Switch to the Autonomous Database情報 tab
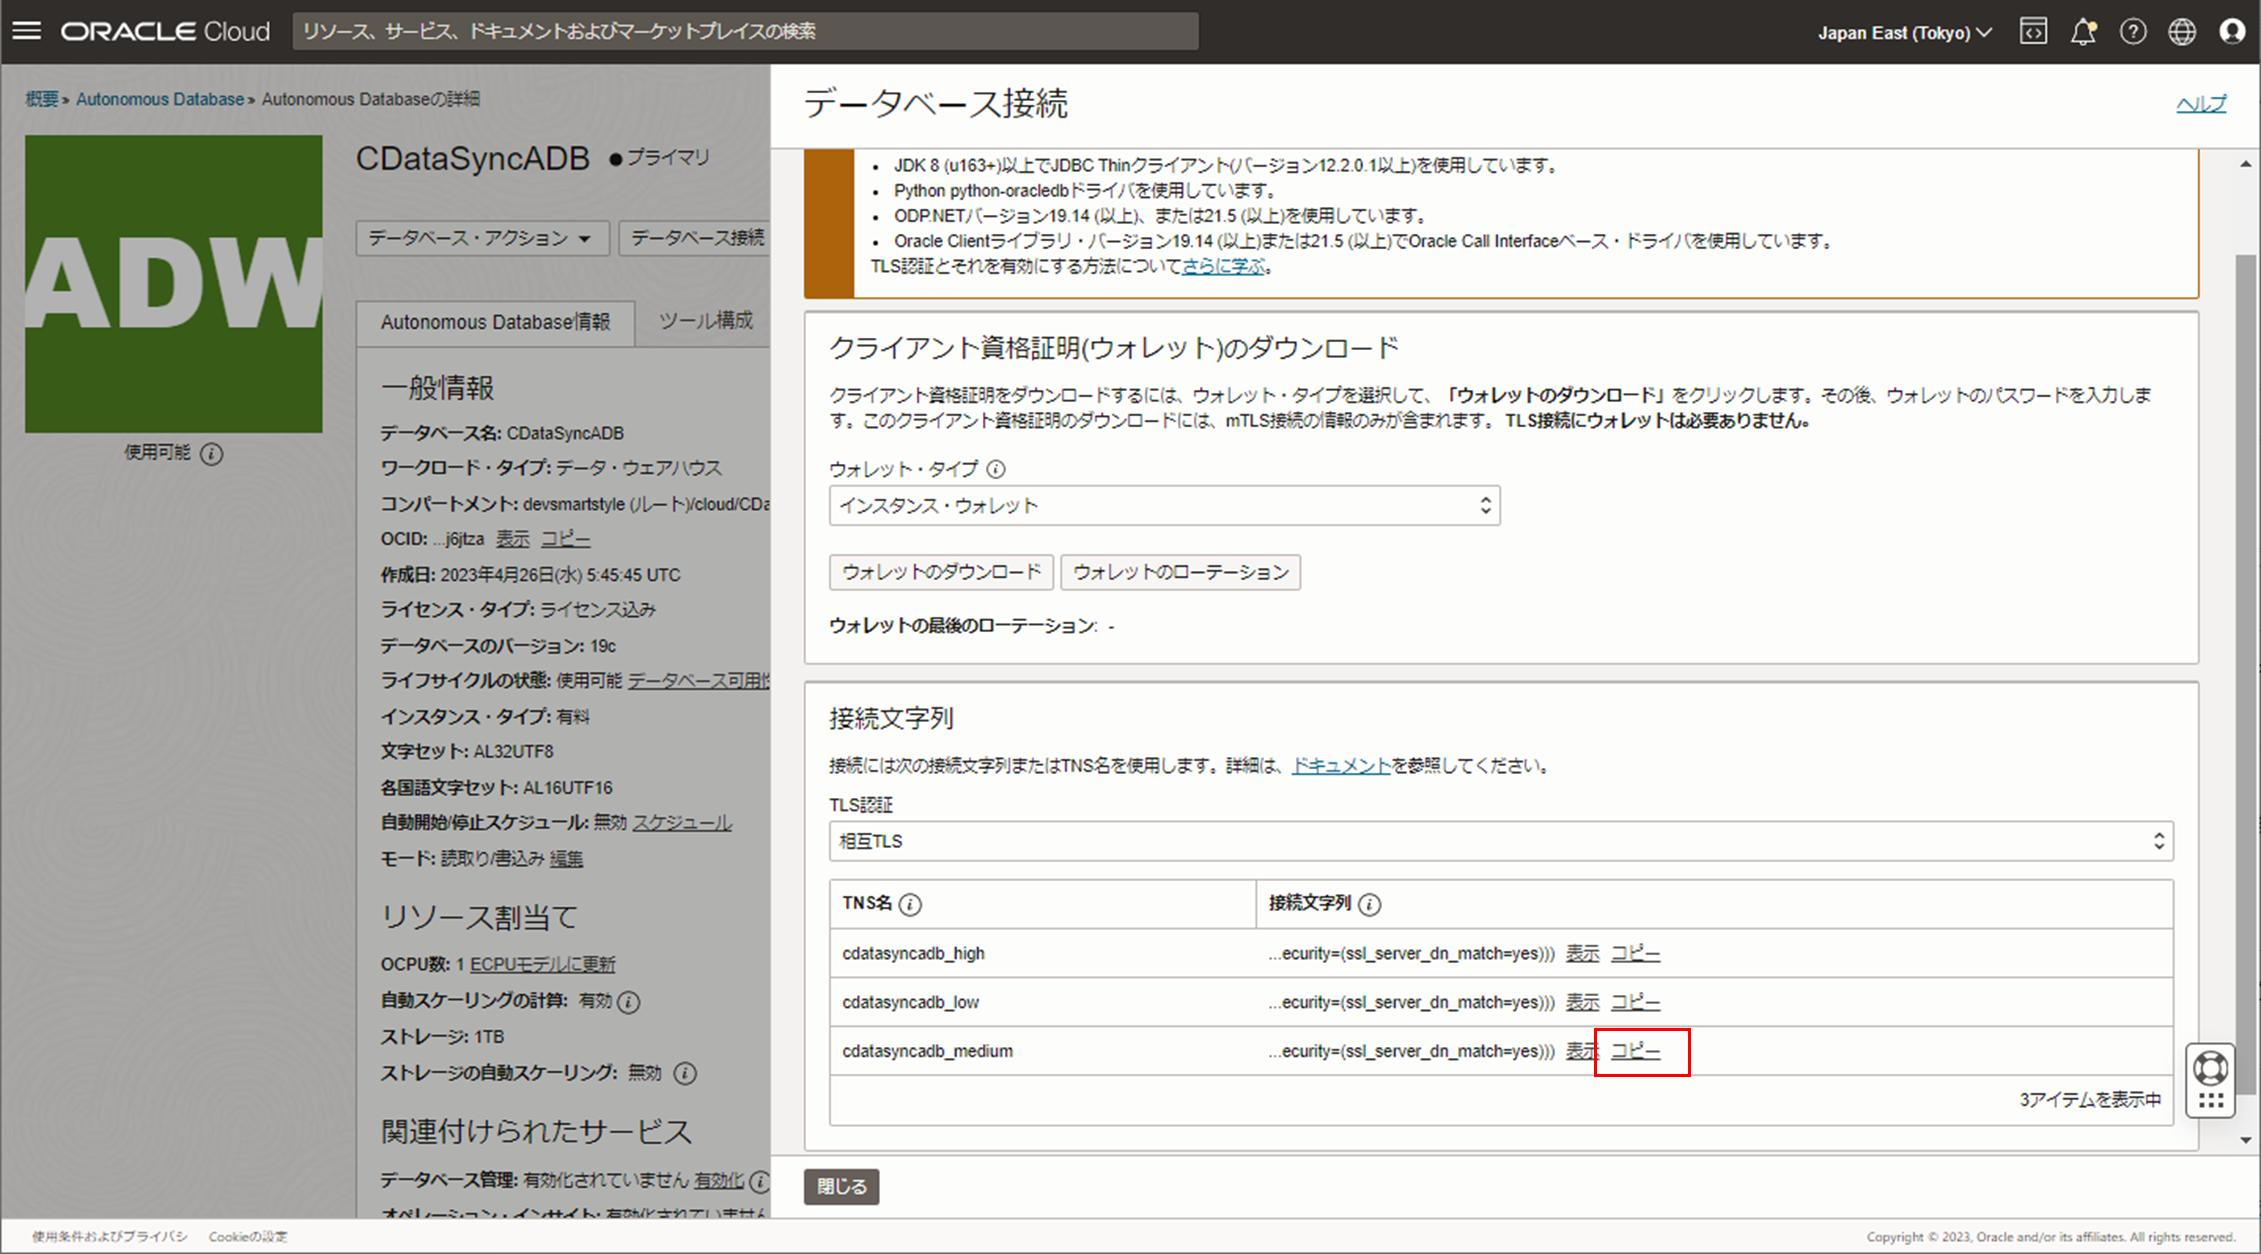 coord(495,322)
